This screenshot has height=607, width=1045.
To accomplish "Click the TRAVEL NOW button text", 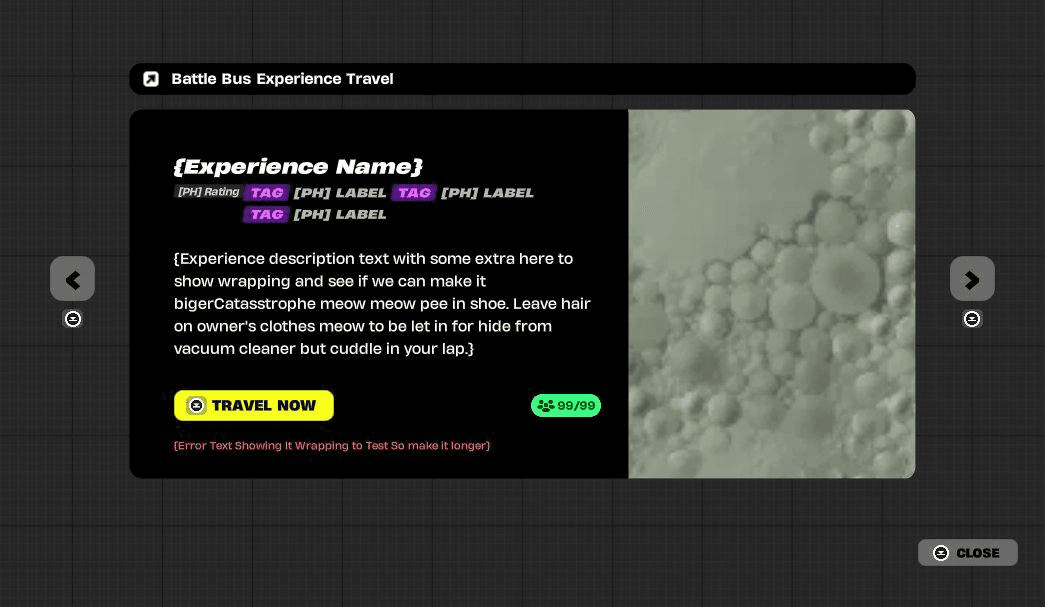I will click(264, 405).
